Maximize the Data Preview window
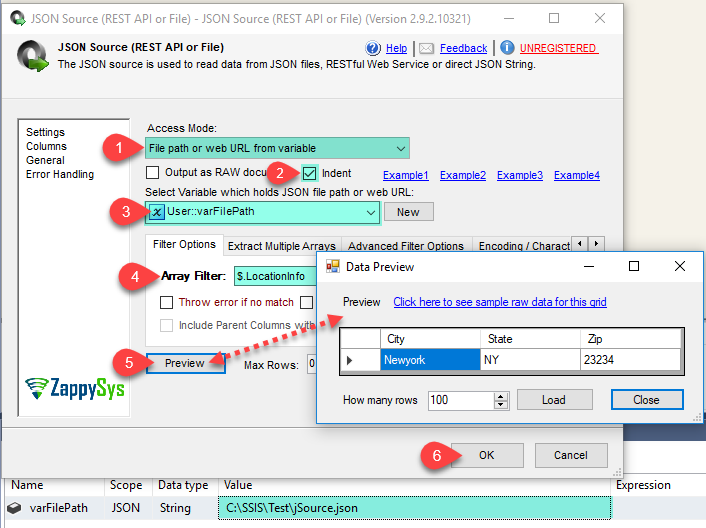Image resolution: width=706 pixels, height=528 pixels. click(x=634, y=266)
